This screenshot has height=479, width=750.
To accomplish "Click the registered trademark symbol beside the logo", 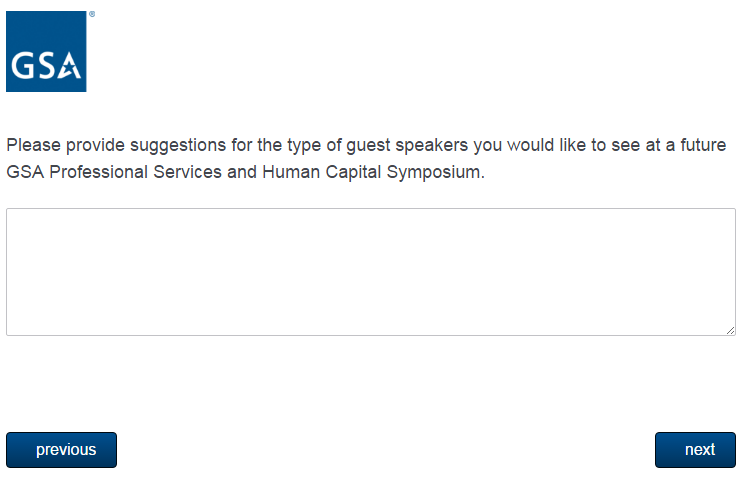I will pos(92,15).
